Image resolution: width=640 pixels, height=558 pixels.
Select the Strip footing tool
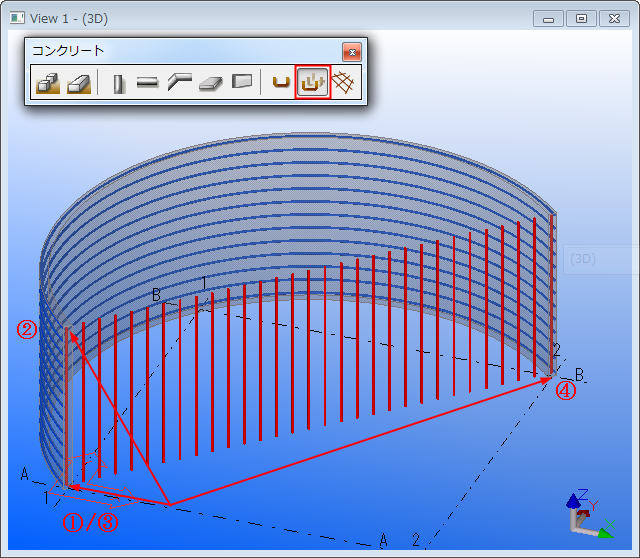click(79, 84)
